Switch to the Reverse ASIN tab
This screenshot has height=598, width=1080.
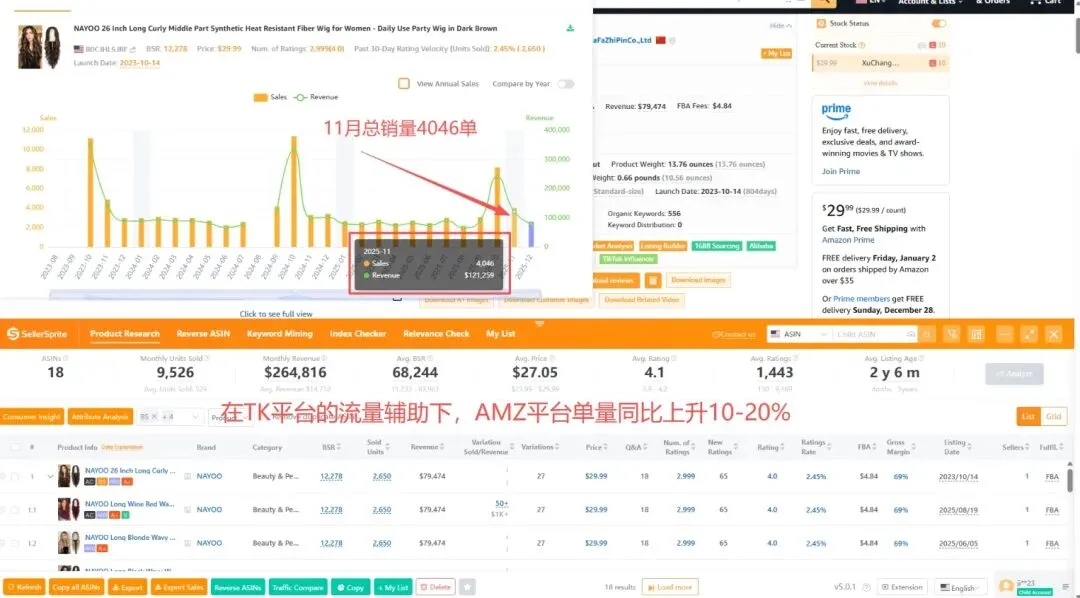point(203,334)
